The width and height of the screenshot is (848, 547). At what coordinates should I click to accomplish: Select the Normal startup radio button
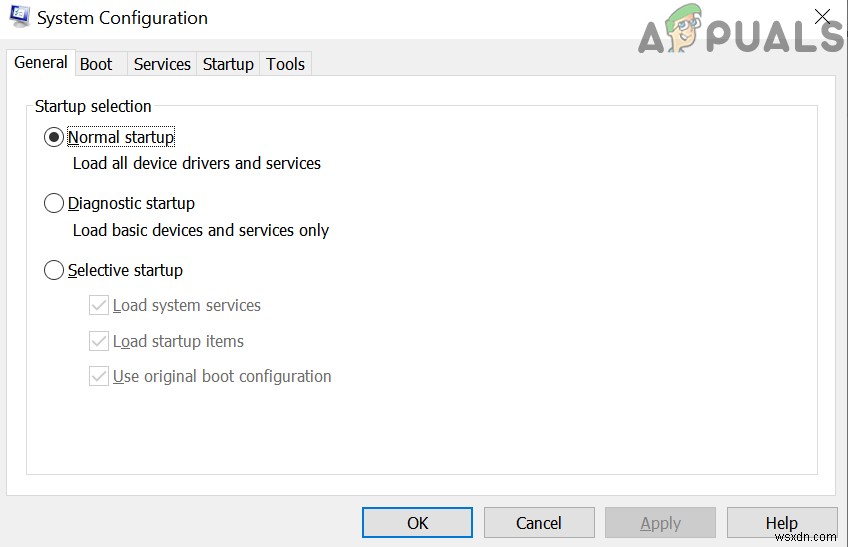(54, 137)
